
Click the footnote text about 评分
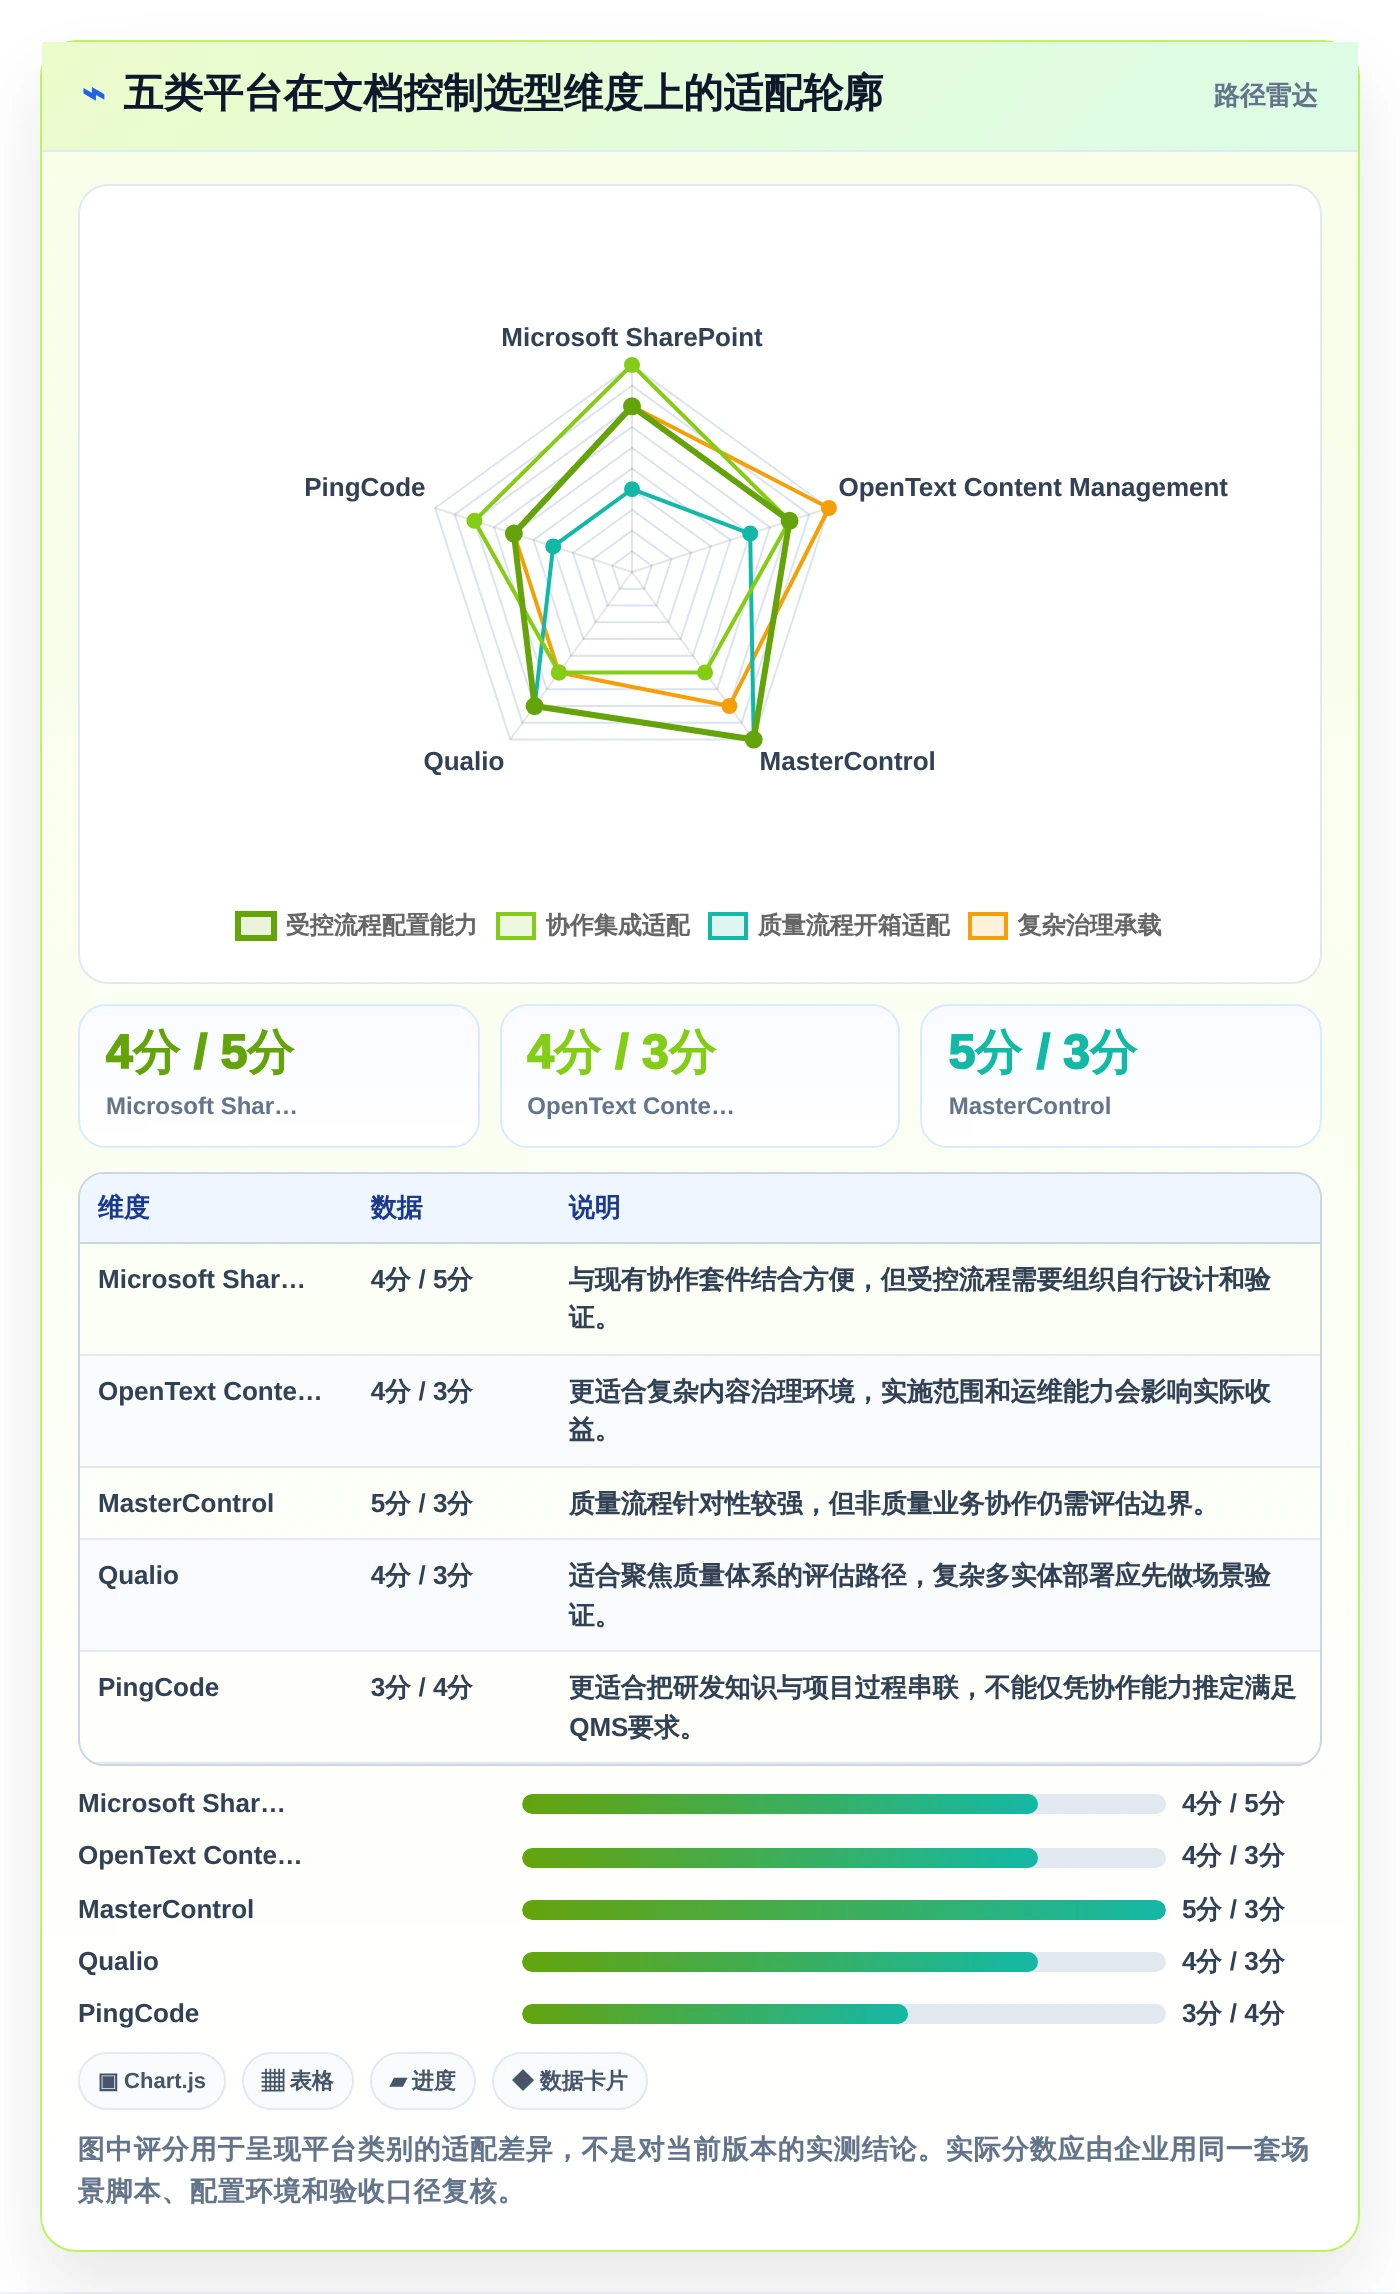click(x=693, y=2170)
